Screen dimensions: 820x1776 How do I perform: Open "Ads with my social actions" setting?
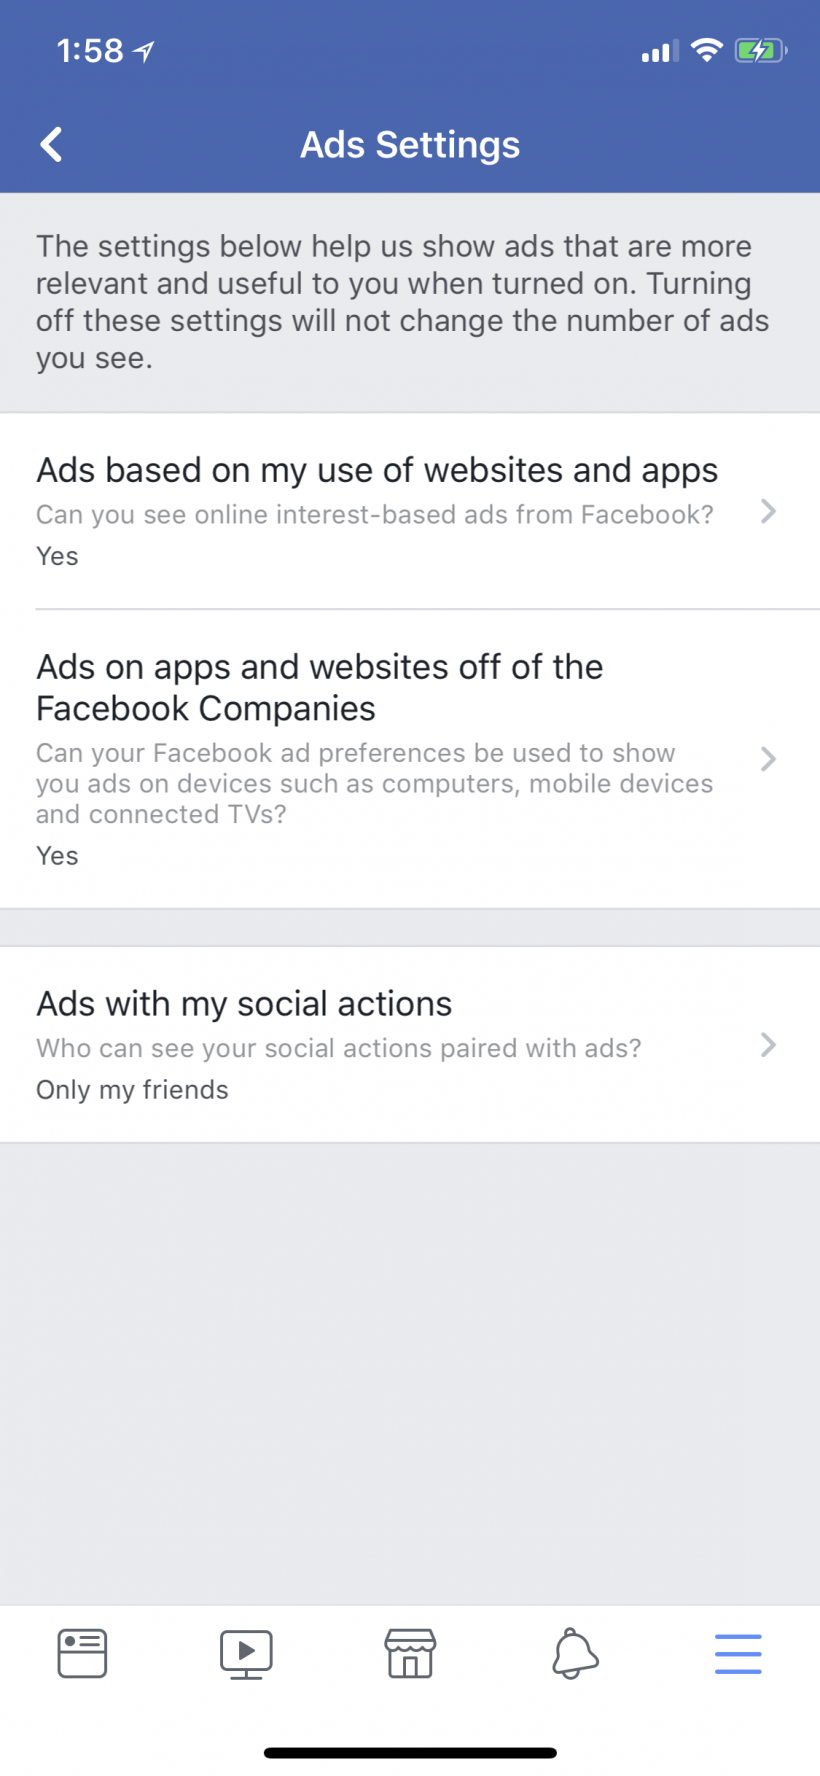(x=244, y=1004)
